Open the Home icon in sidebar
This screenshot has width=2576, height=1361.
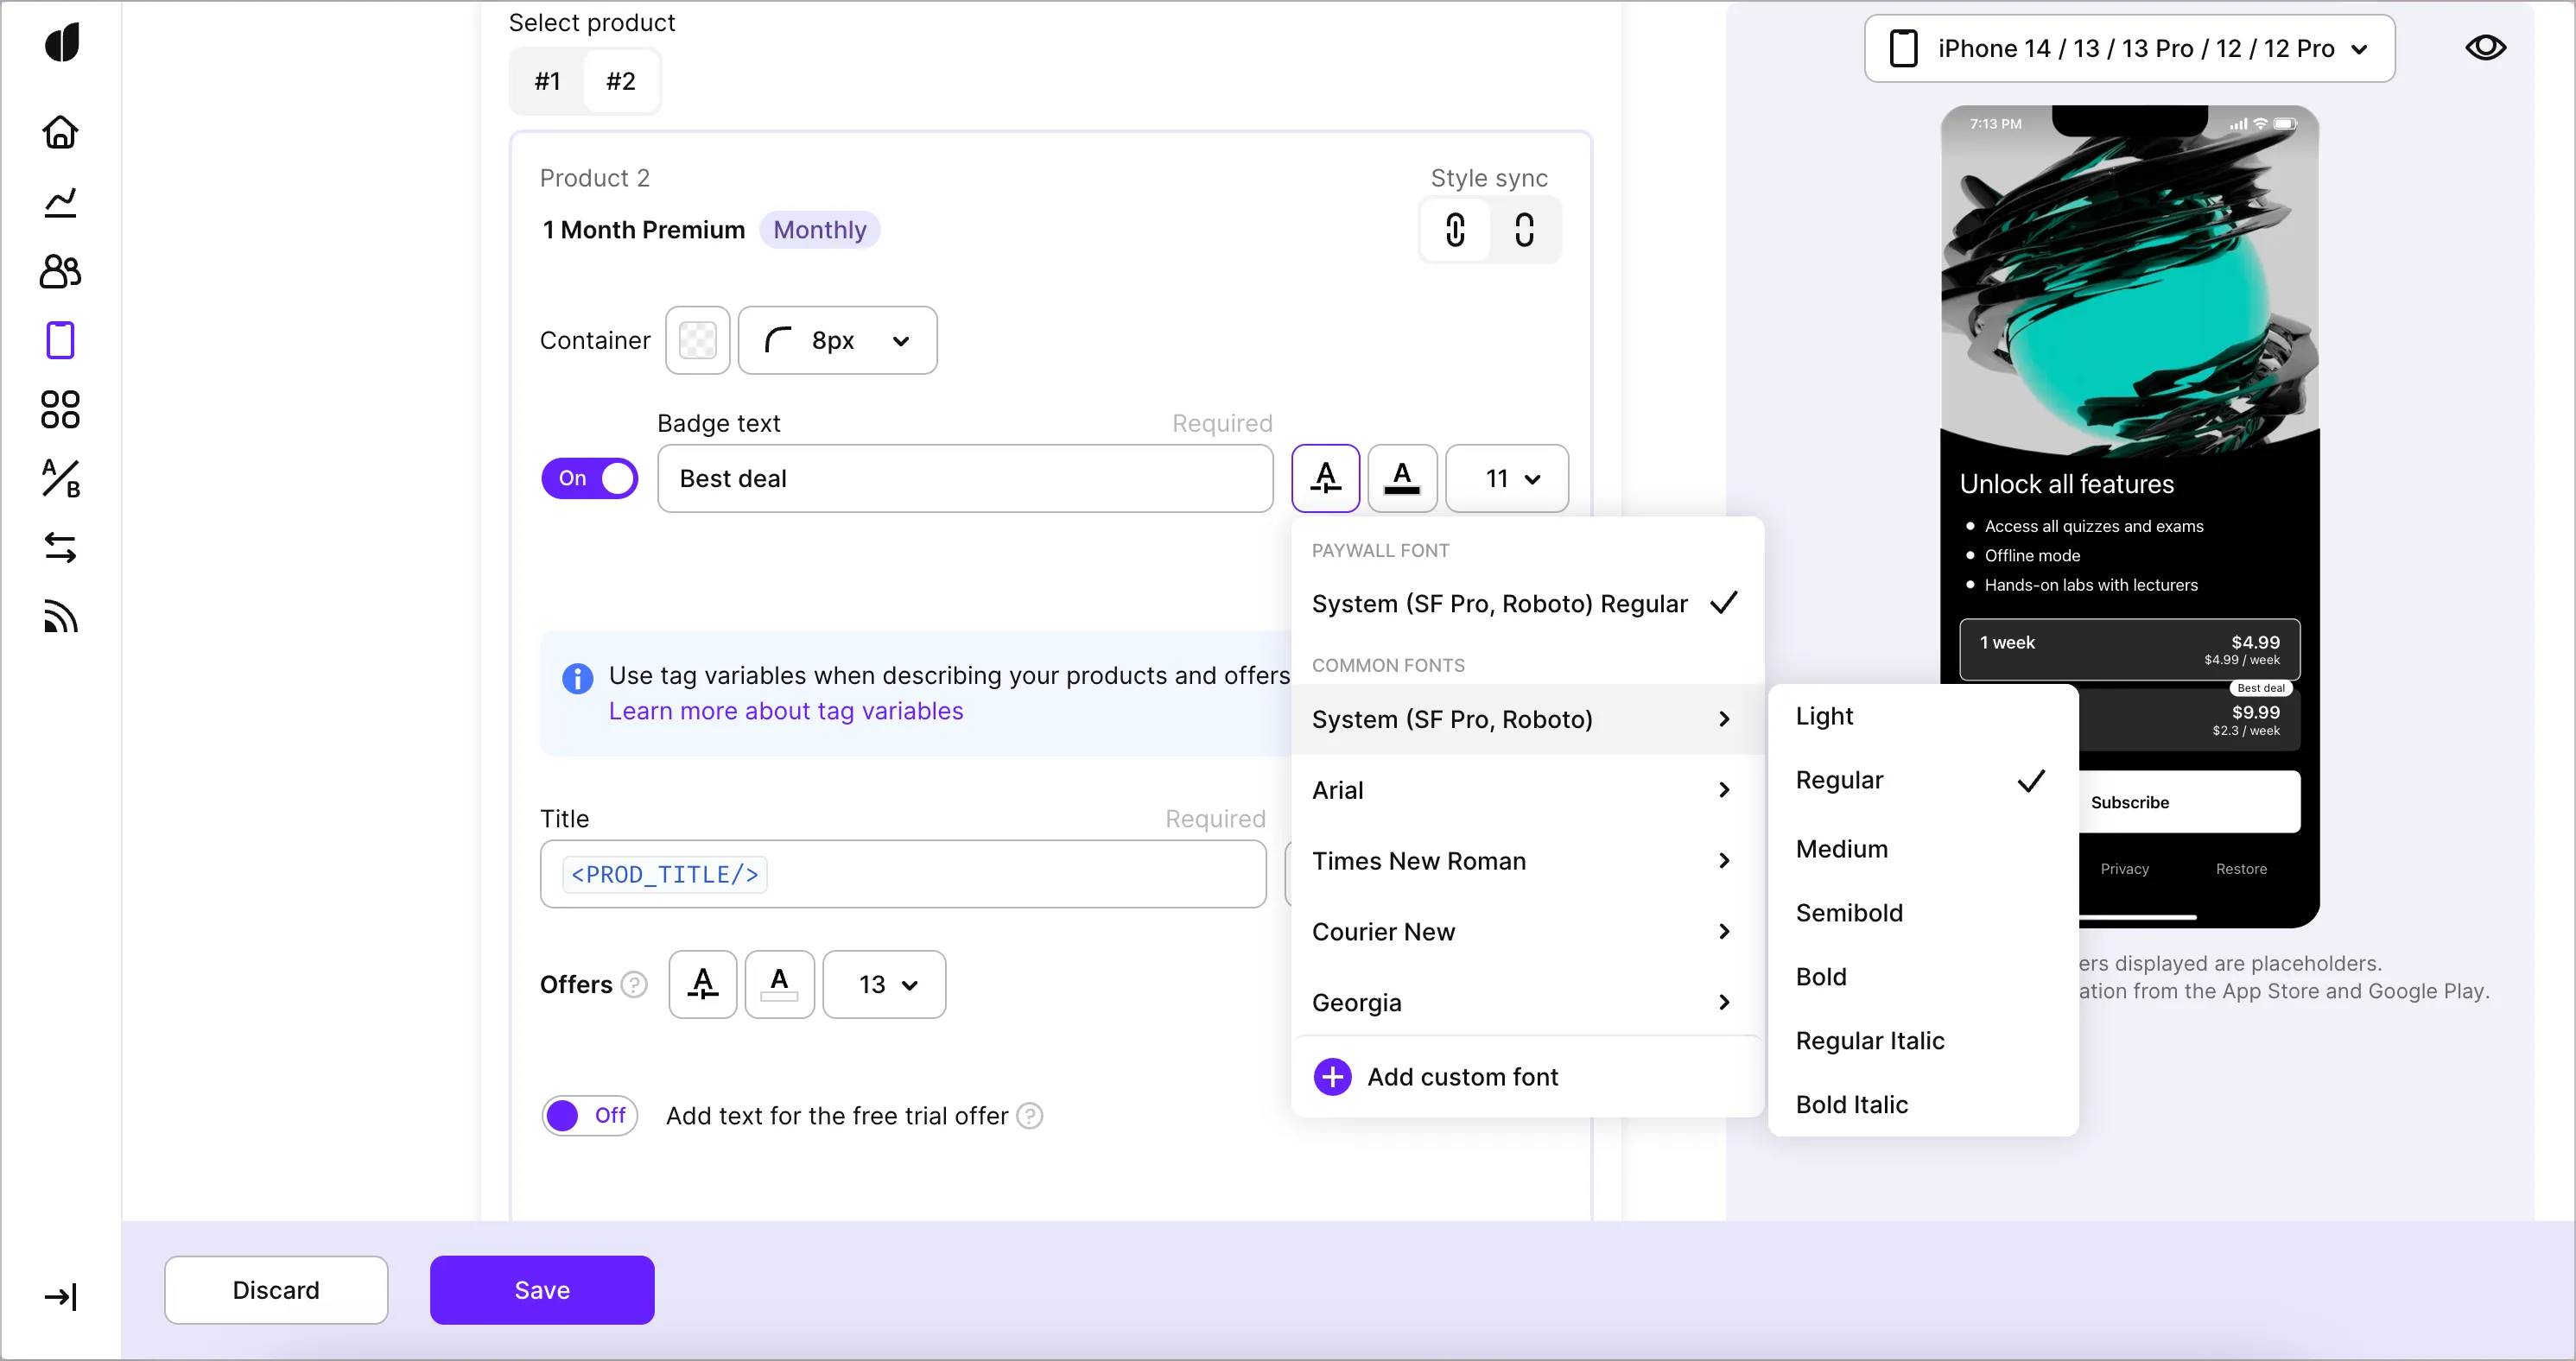click(60, 132)
